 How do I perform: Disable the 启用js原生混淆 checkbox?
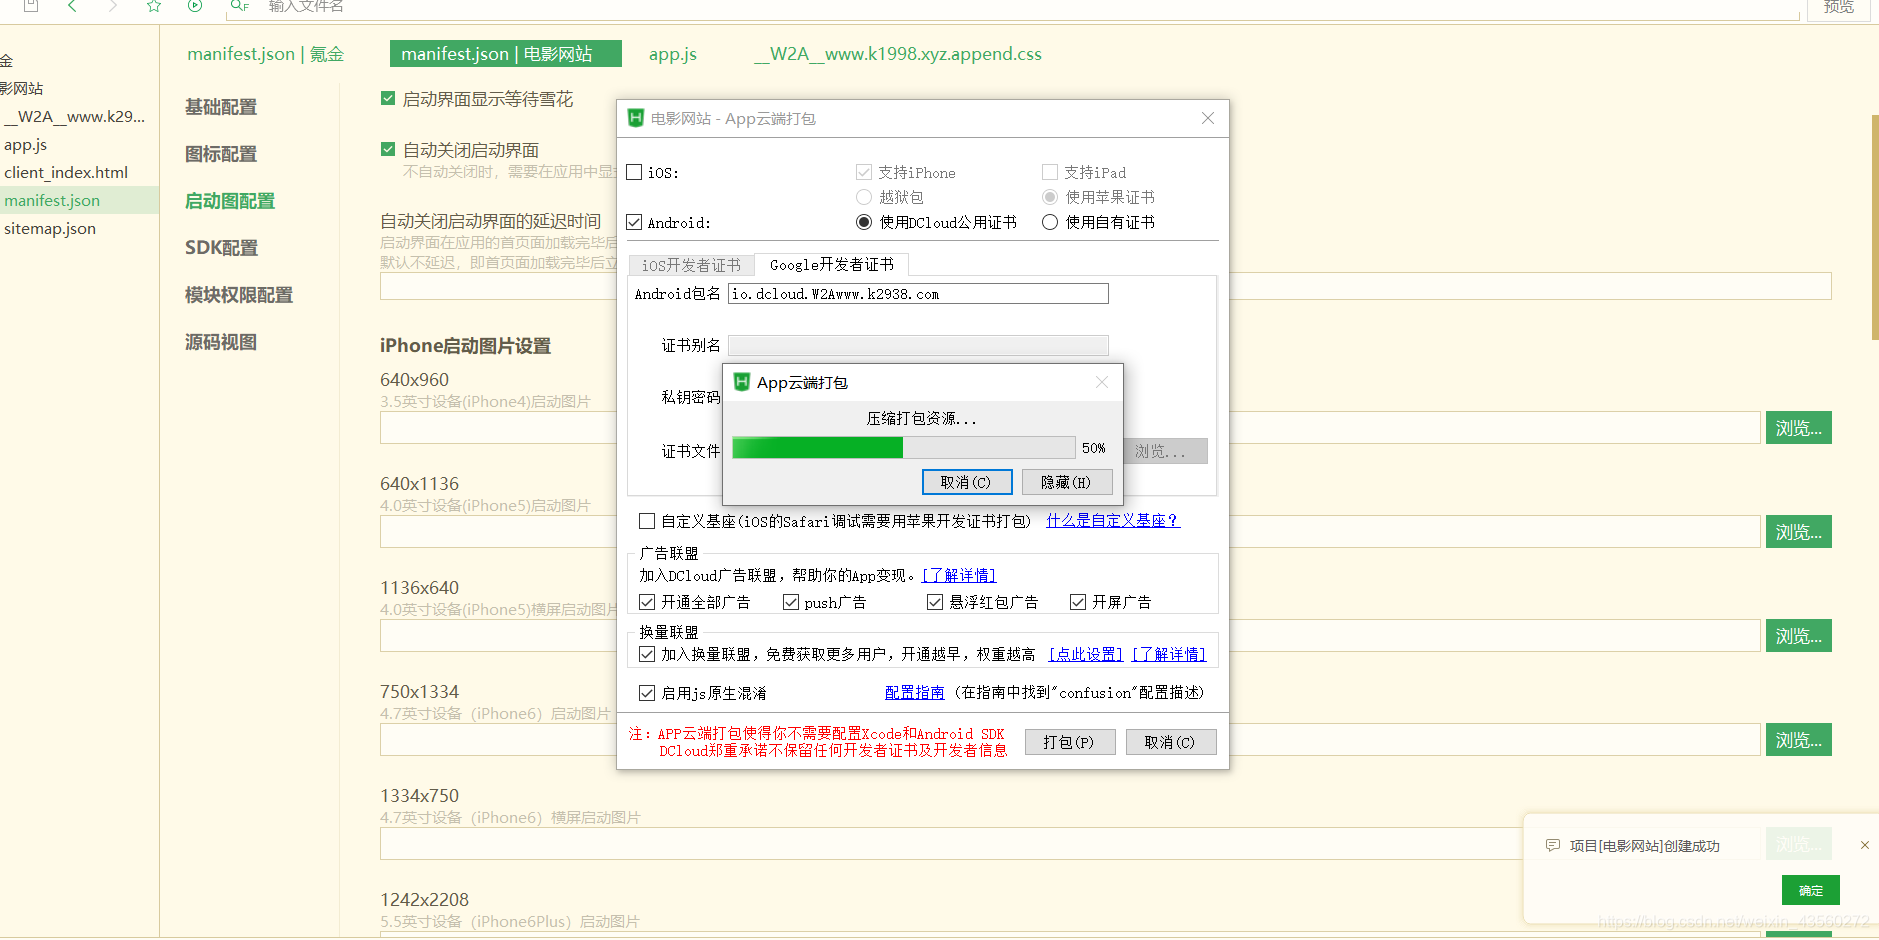click(x=647, y=692)
